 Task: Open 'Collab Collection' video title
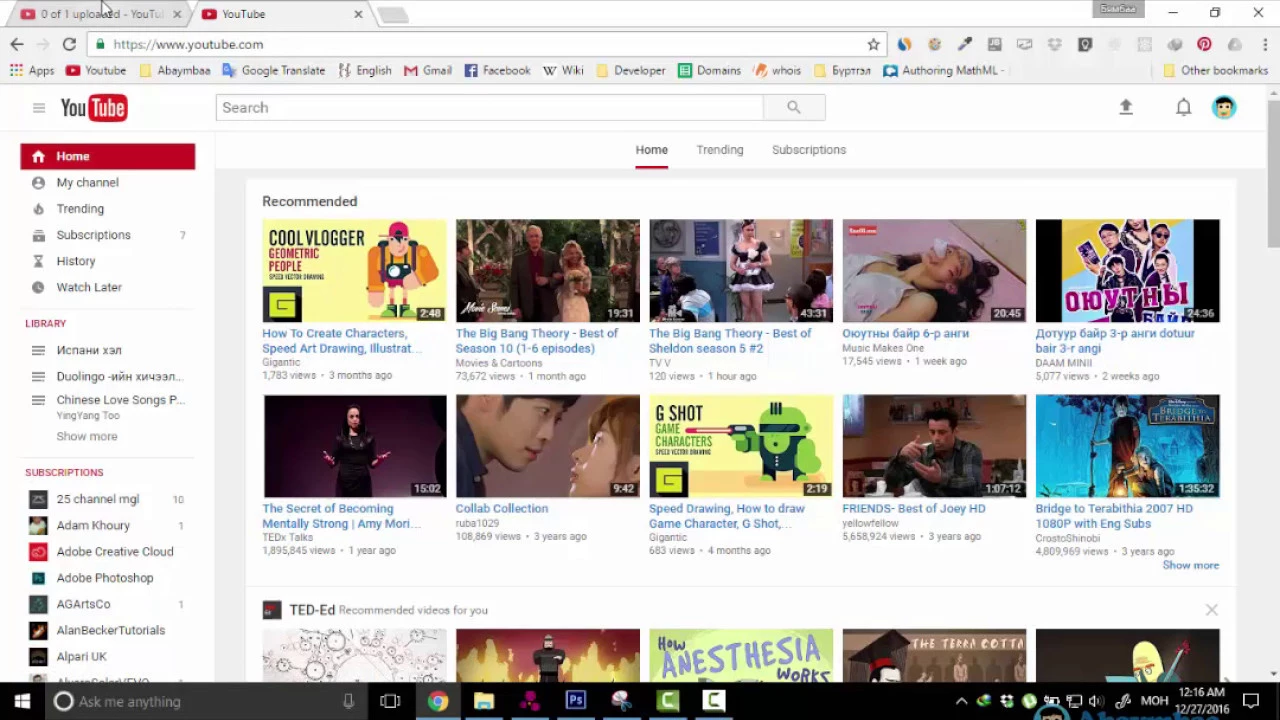502,508
